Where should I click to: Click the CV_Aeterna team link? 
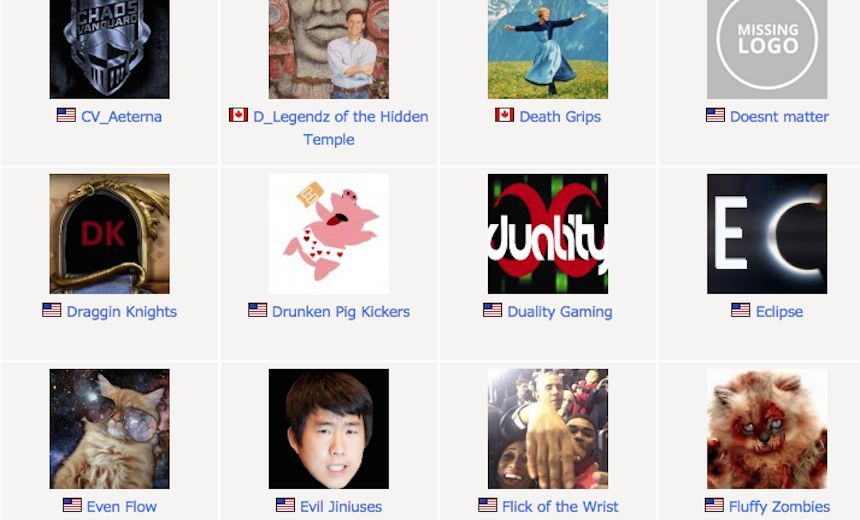(x=121, y=117)
